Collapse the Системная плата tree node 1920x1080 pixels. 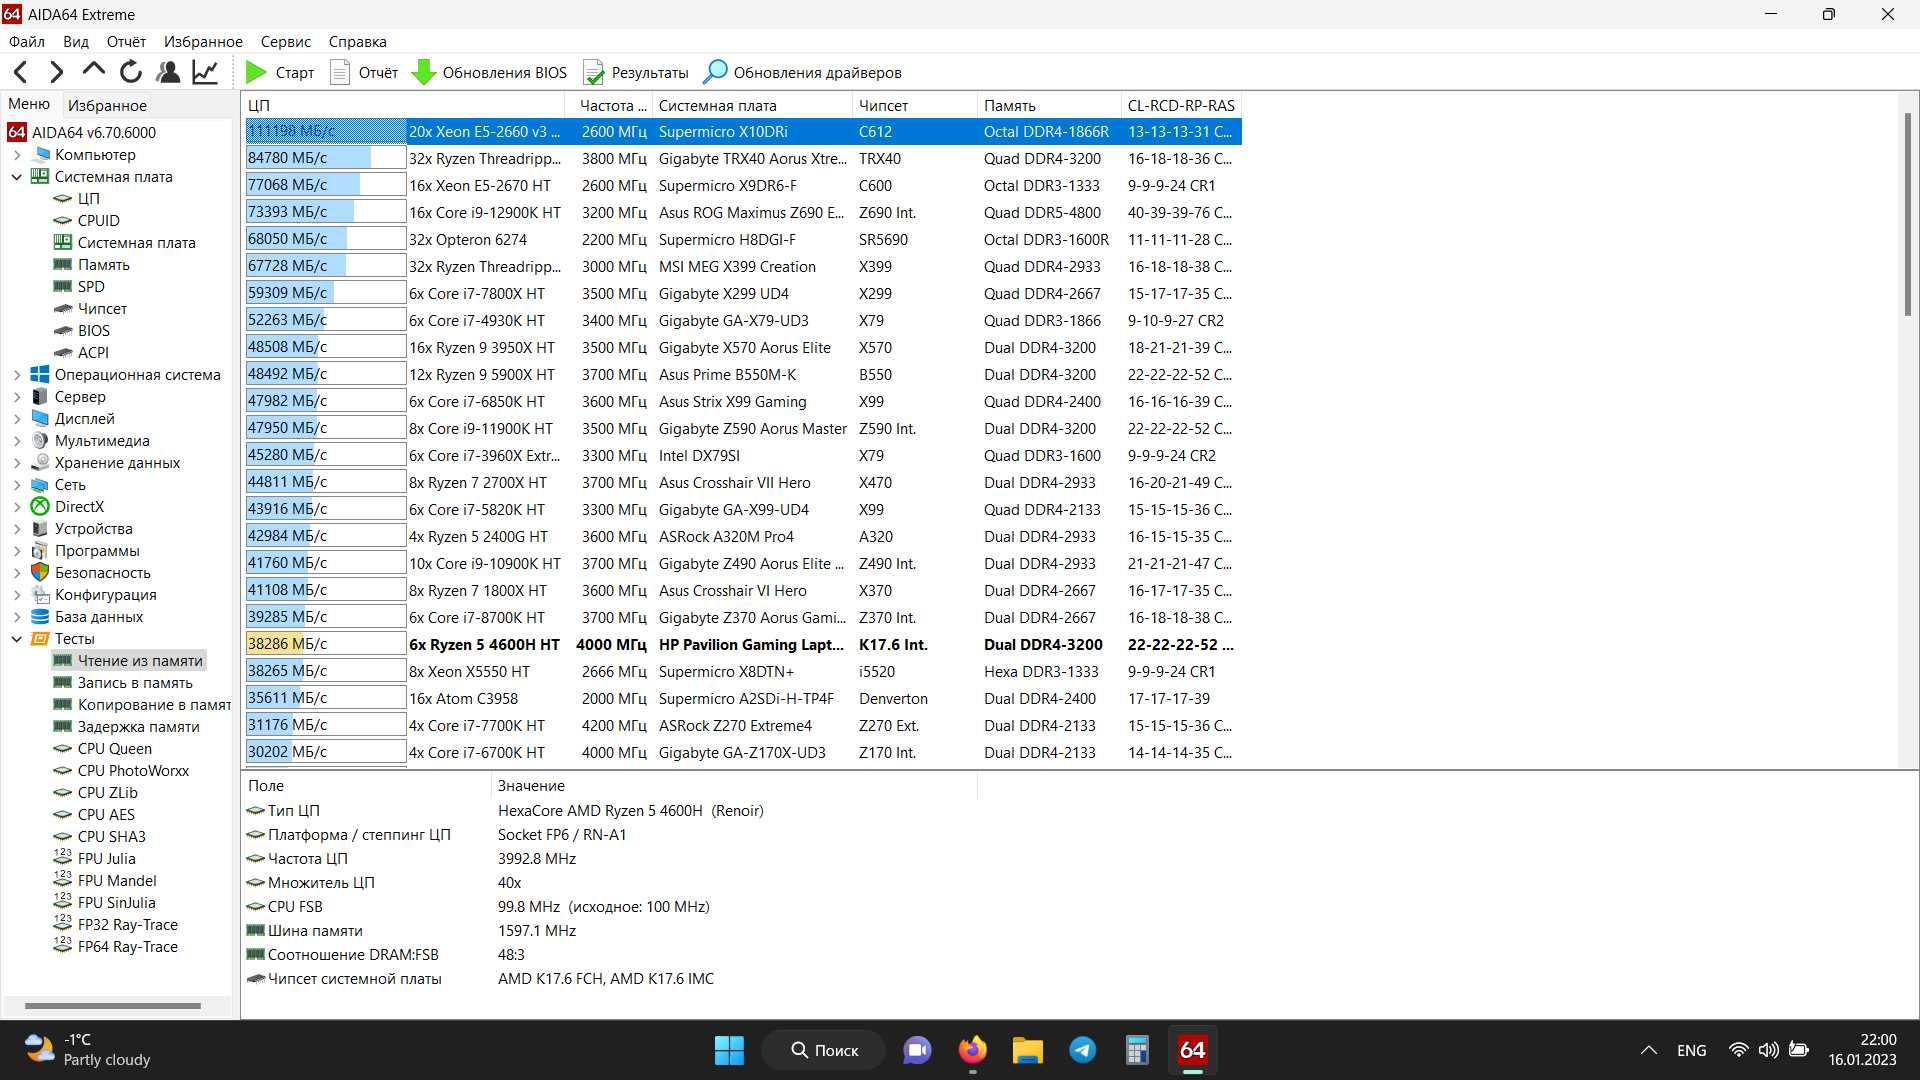pos(17,177)
